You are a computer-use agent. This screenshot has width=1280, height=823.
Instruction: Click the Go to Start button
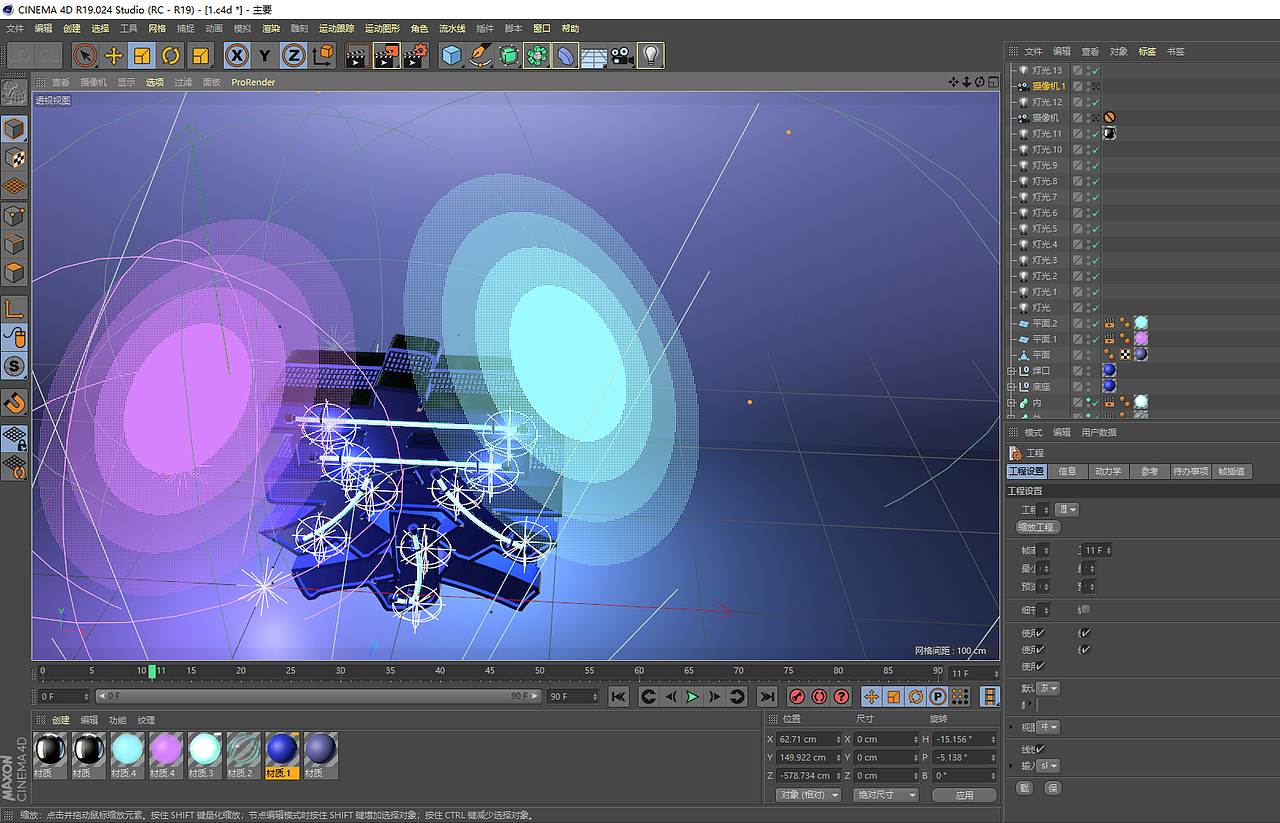619,697
